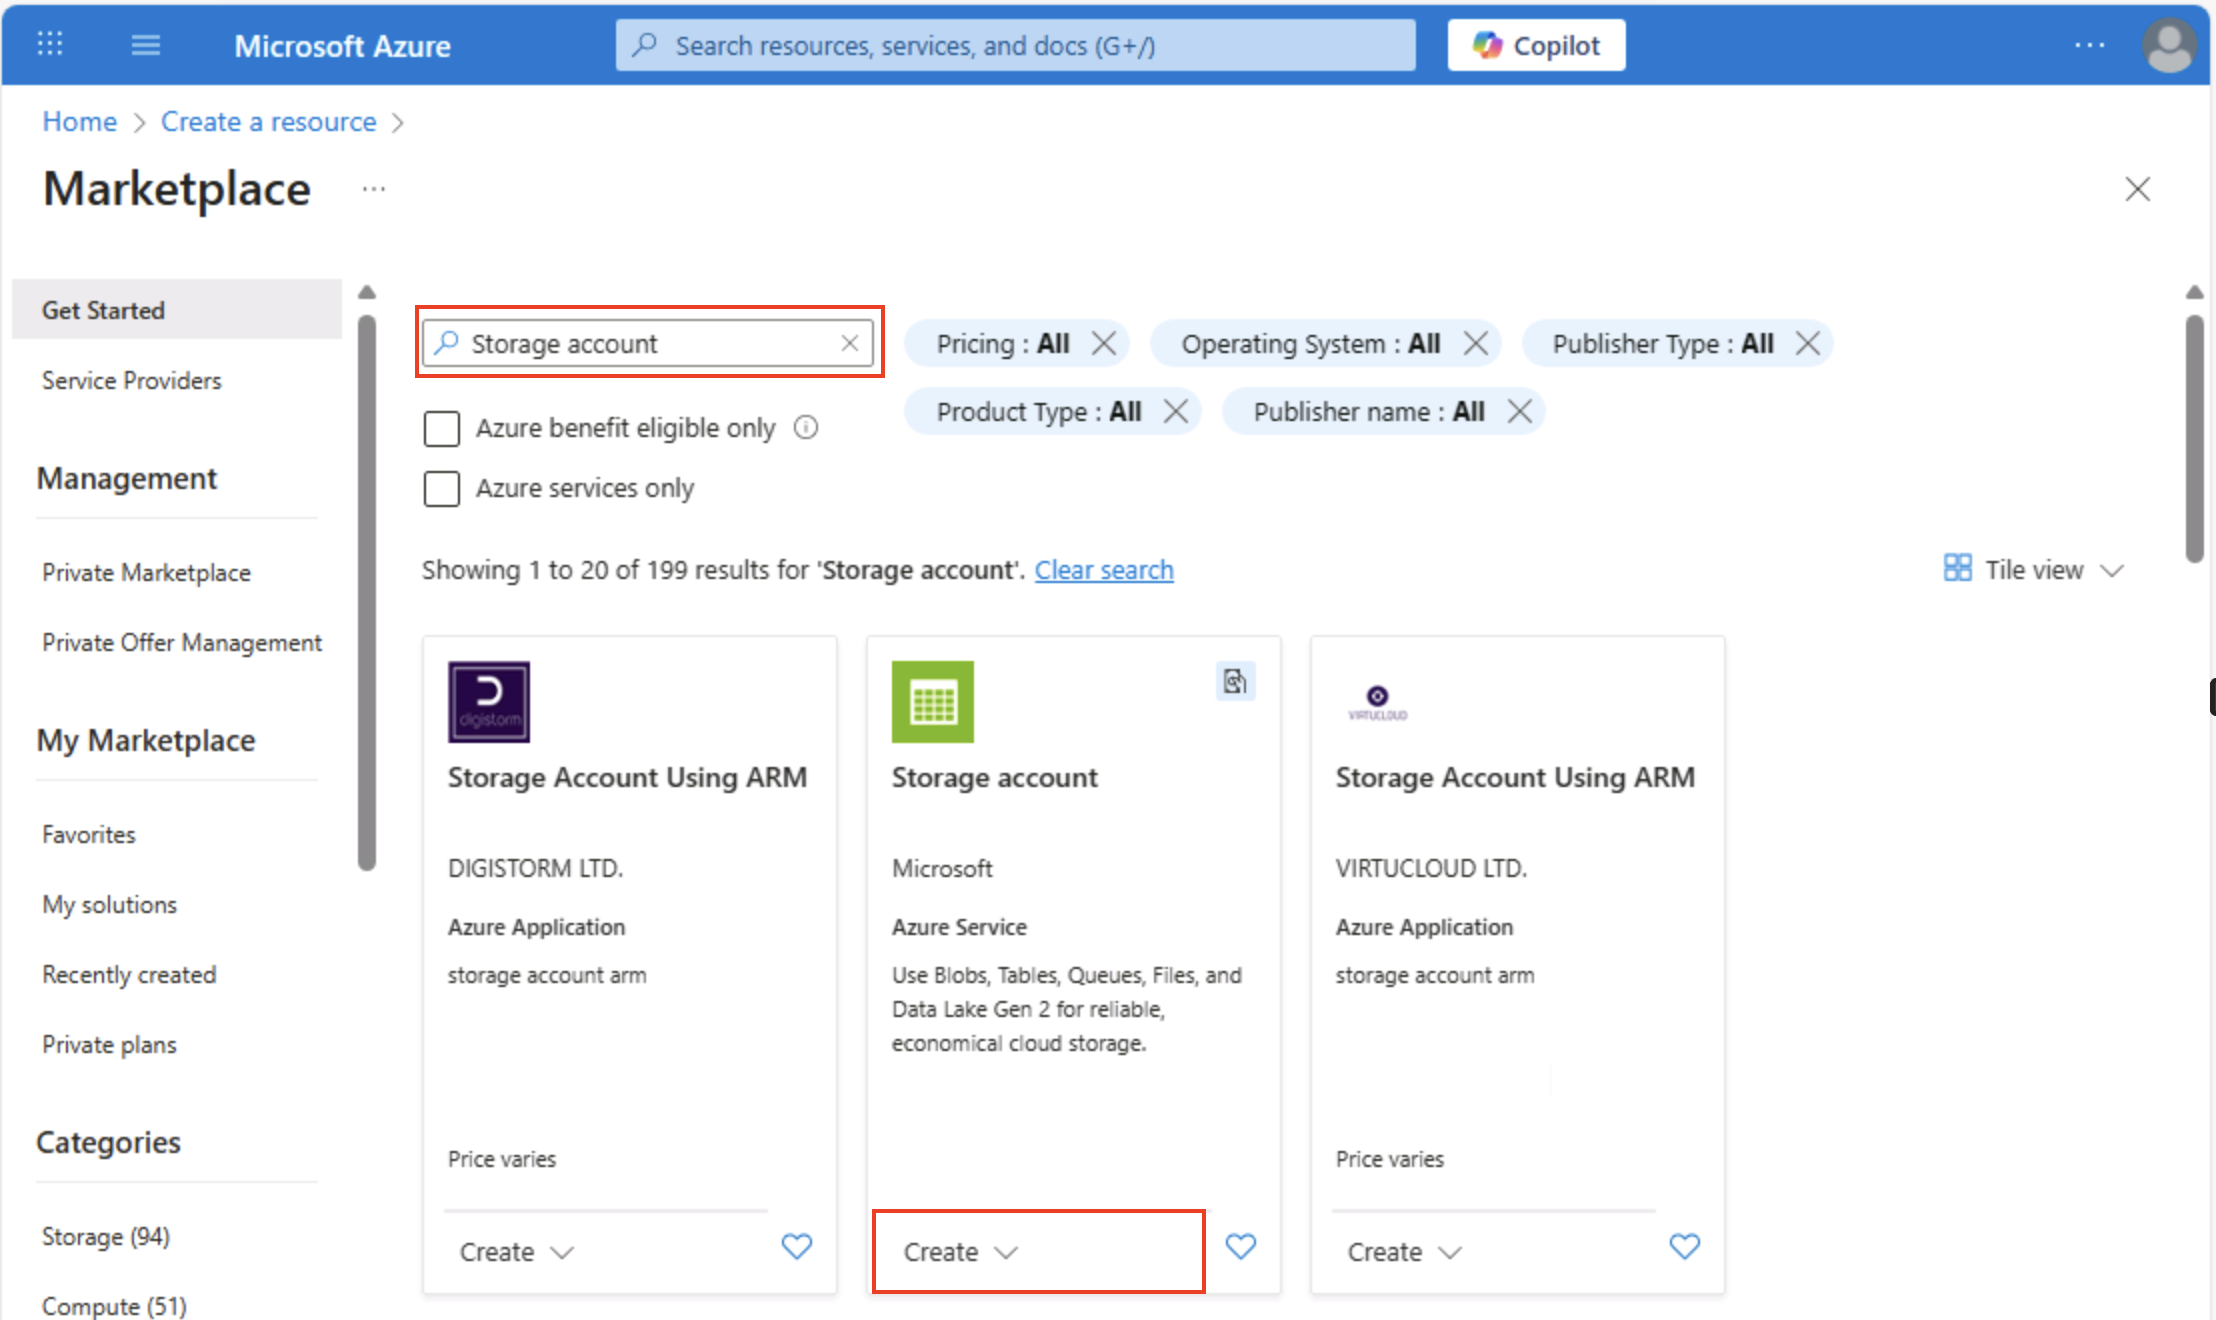Viewport: 2216px width, 1320px height.
Task: Clear the Storage account search box with X
Action: [x=849, y=343]
